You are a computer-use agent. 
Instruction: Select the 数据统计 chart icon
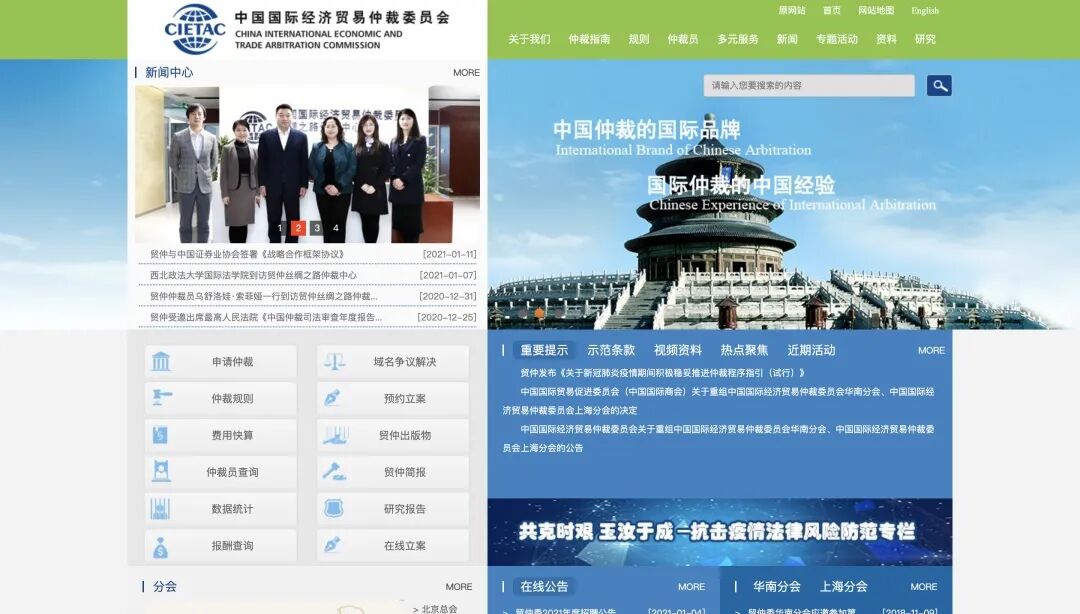point(160,509)
